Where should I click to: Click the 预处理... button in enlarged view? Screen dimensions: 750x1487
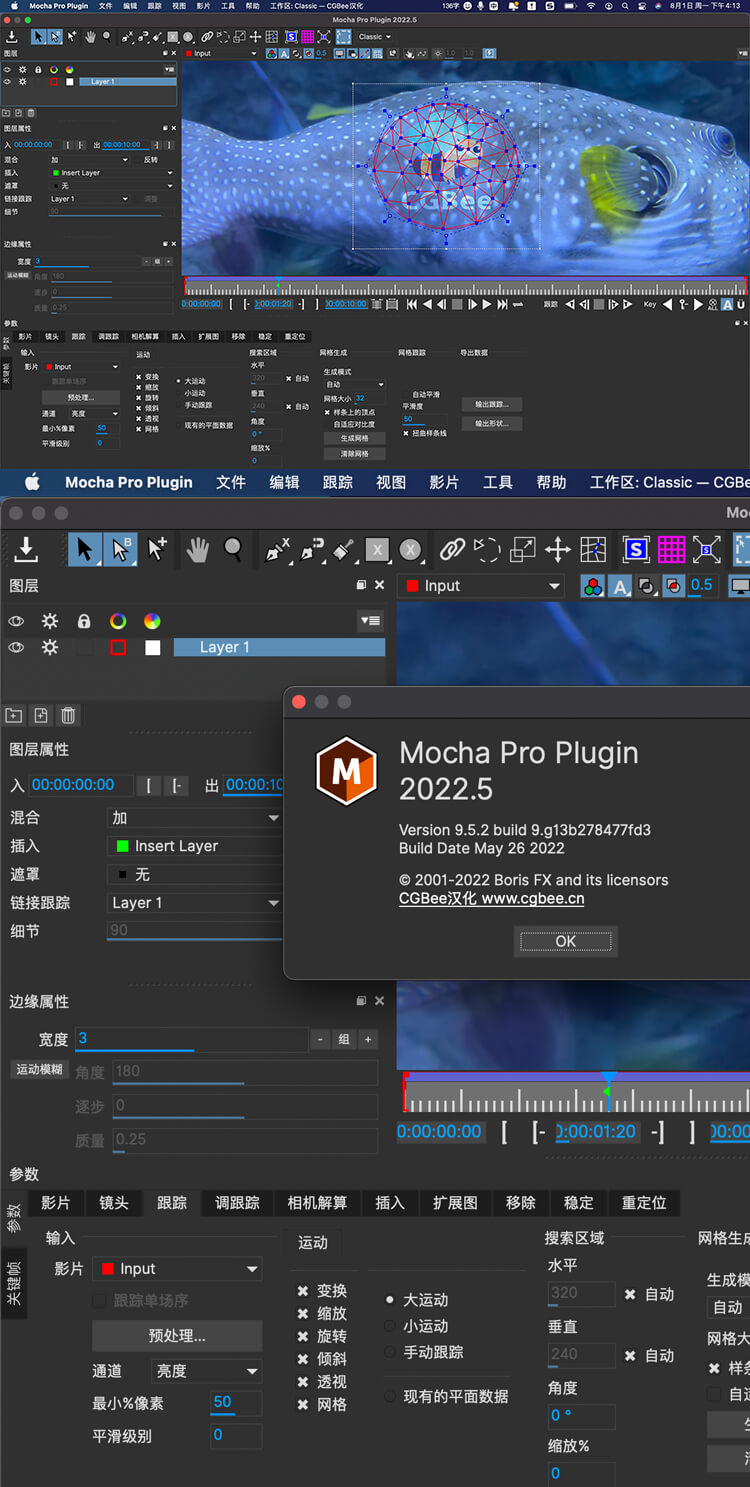pyautogui.click(x=177, y=1336)
